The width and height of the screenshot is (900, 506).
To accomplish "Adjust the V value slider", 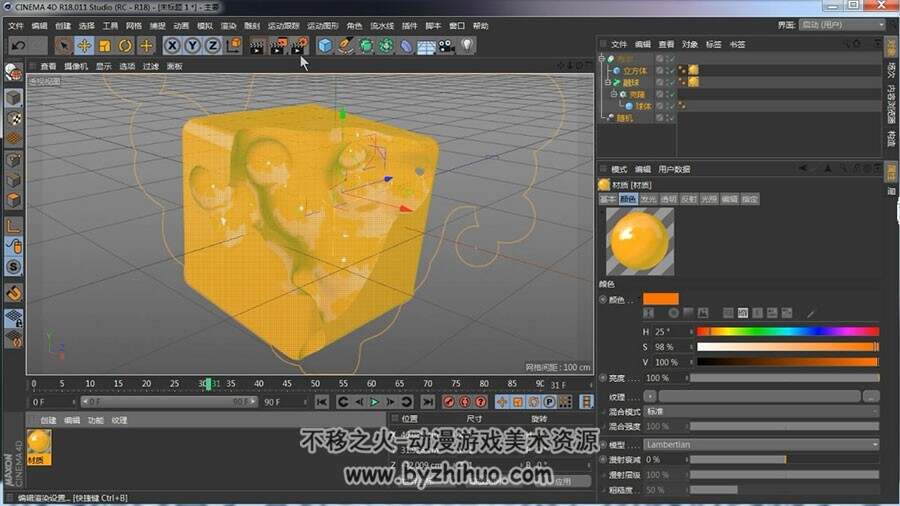I will (x=788, y=362).
